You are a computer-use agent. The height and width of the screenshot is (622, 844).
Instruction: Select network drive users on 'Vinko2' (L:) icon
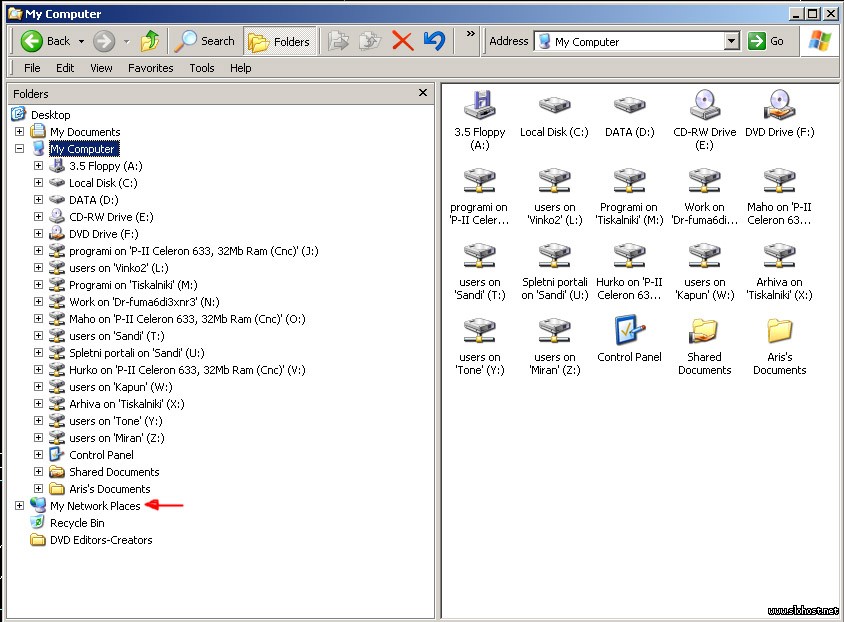pos(554,196)
